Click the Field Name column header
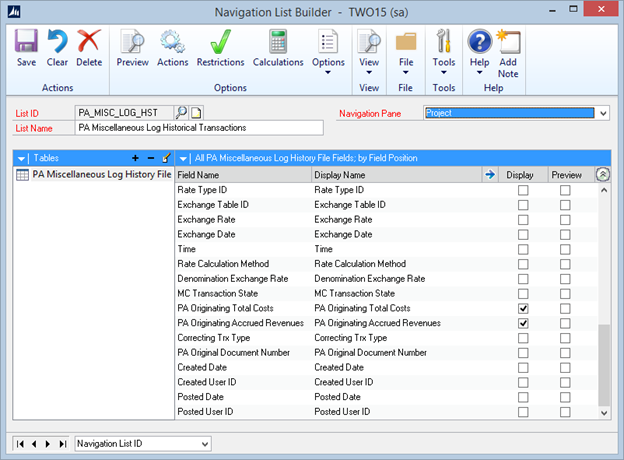The image size is (624, 460). [x=243, y=175]
